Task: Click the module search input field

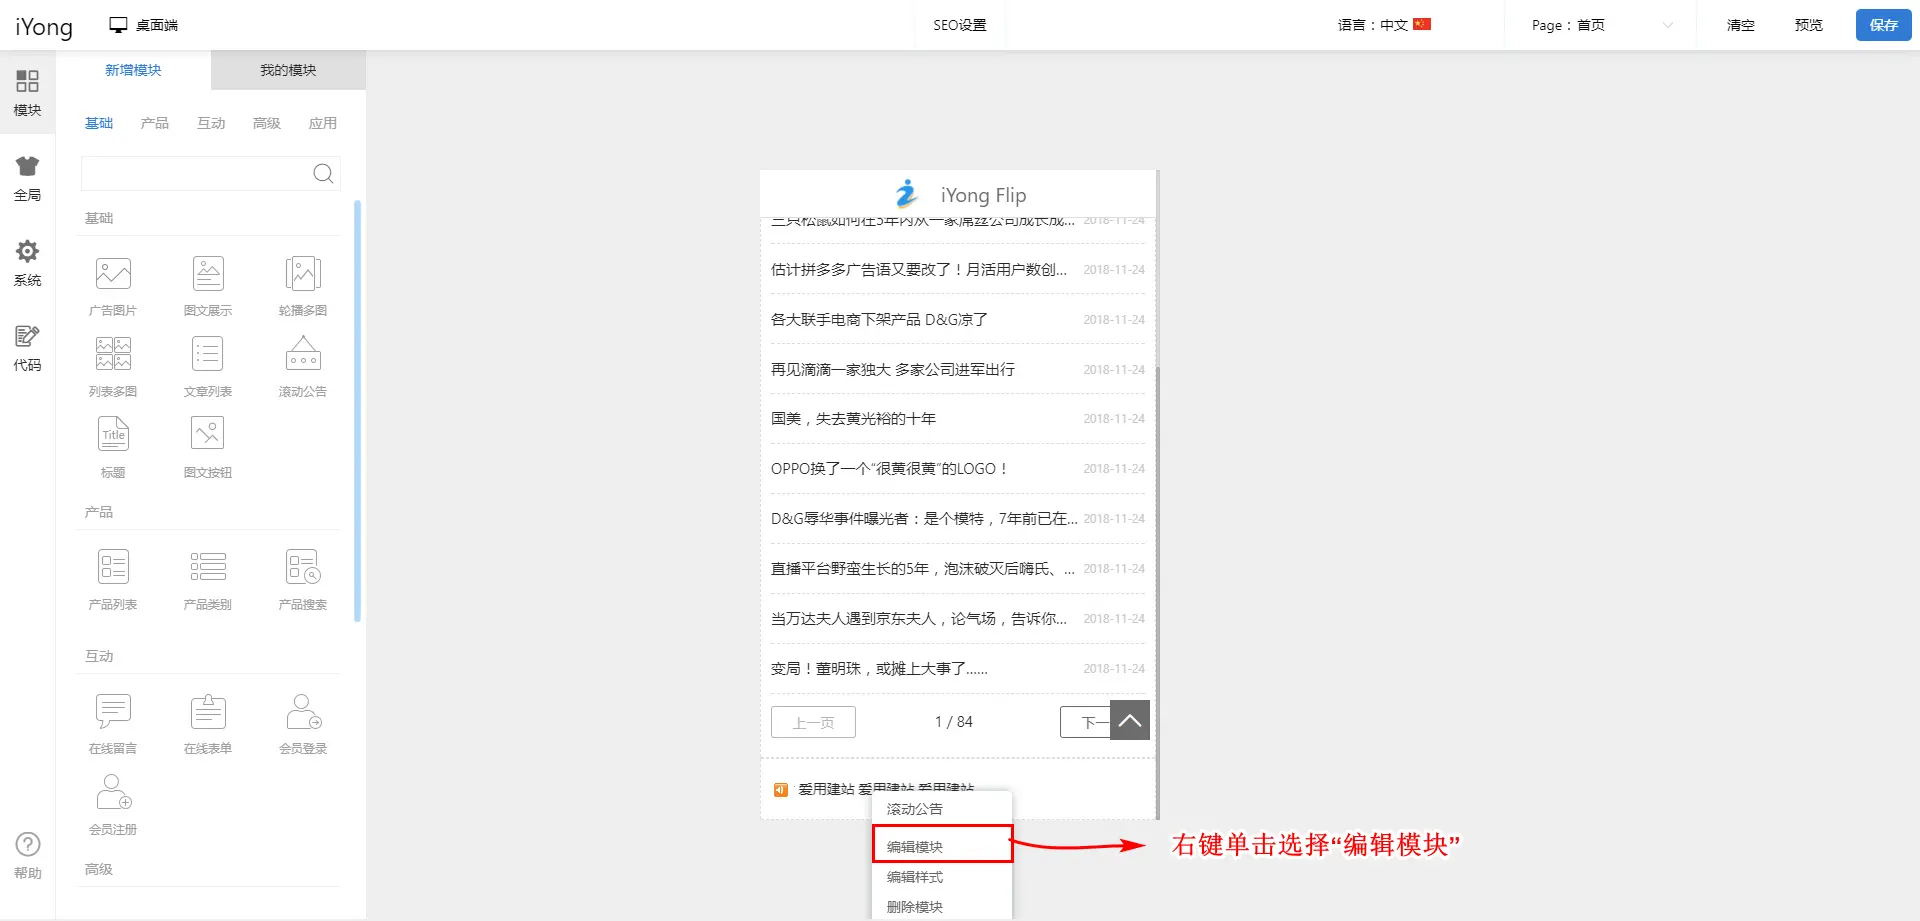Action: coord(196,174)
